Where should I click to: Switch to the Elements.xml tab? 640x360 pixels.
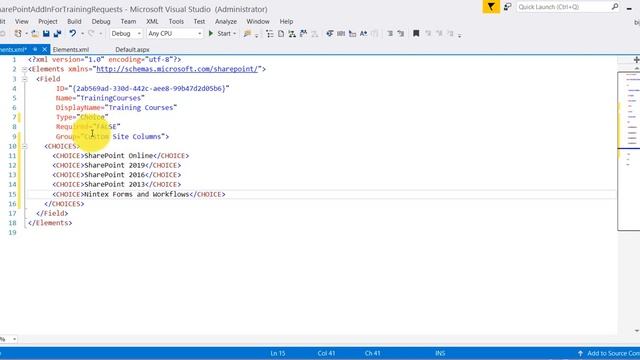(71, 49)
